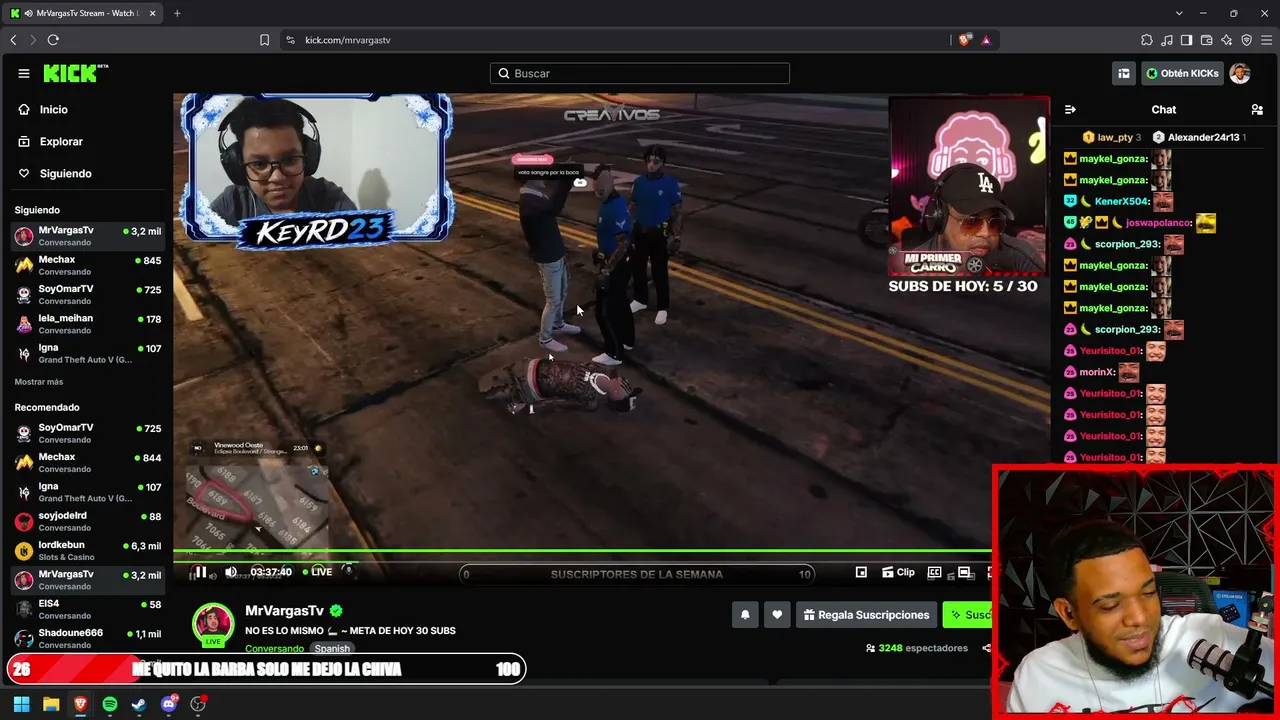
Task: Toggle the Kick sidebar hamburger menu
Action: [x=24, y=73]
